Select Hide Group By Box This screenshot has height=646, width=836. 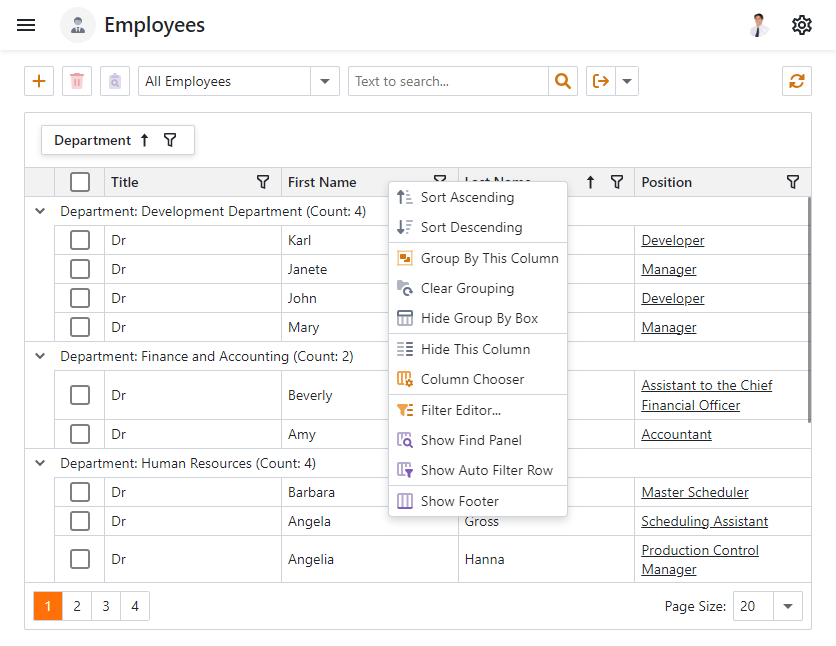click(x=478, y=318)
